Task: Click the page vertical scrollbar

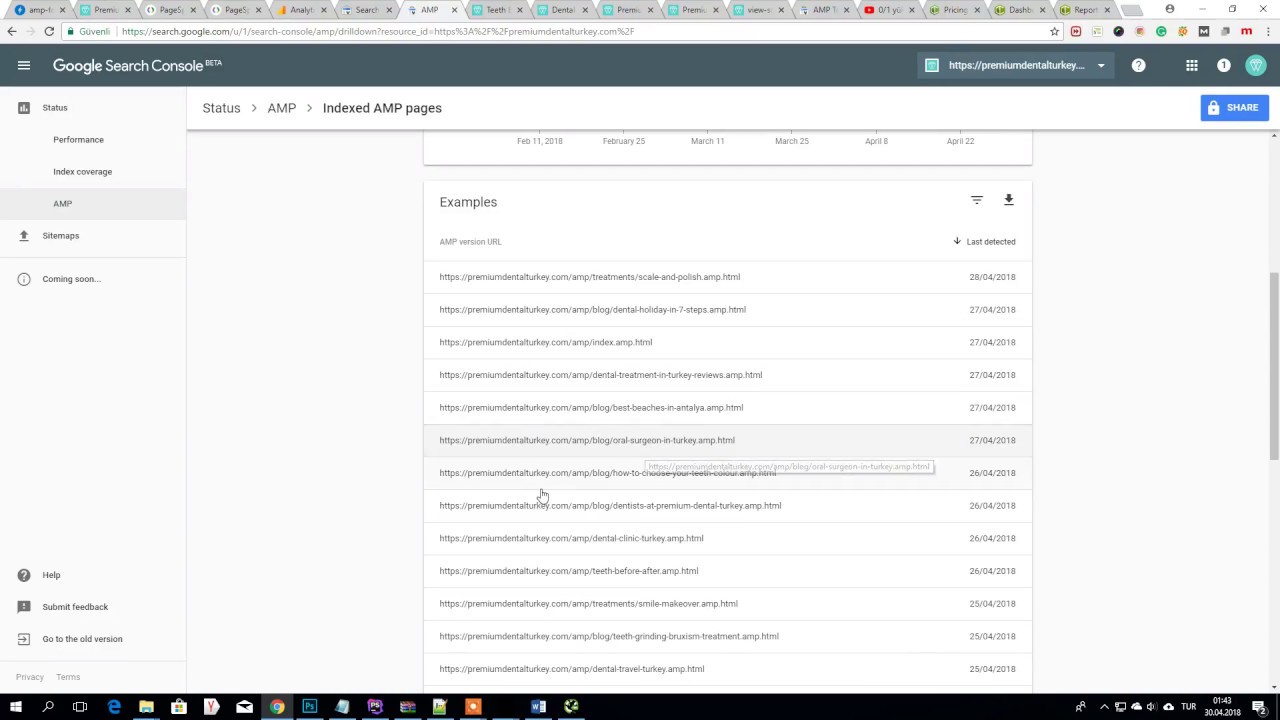Action: point(1274,365)
